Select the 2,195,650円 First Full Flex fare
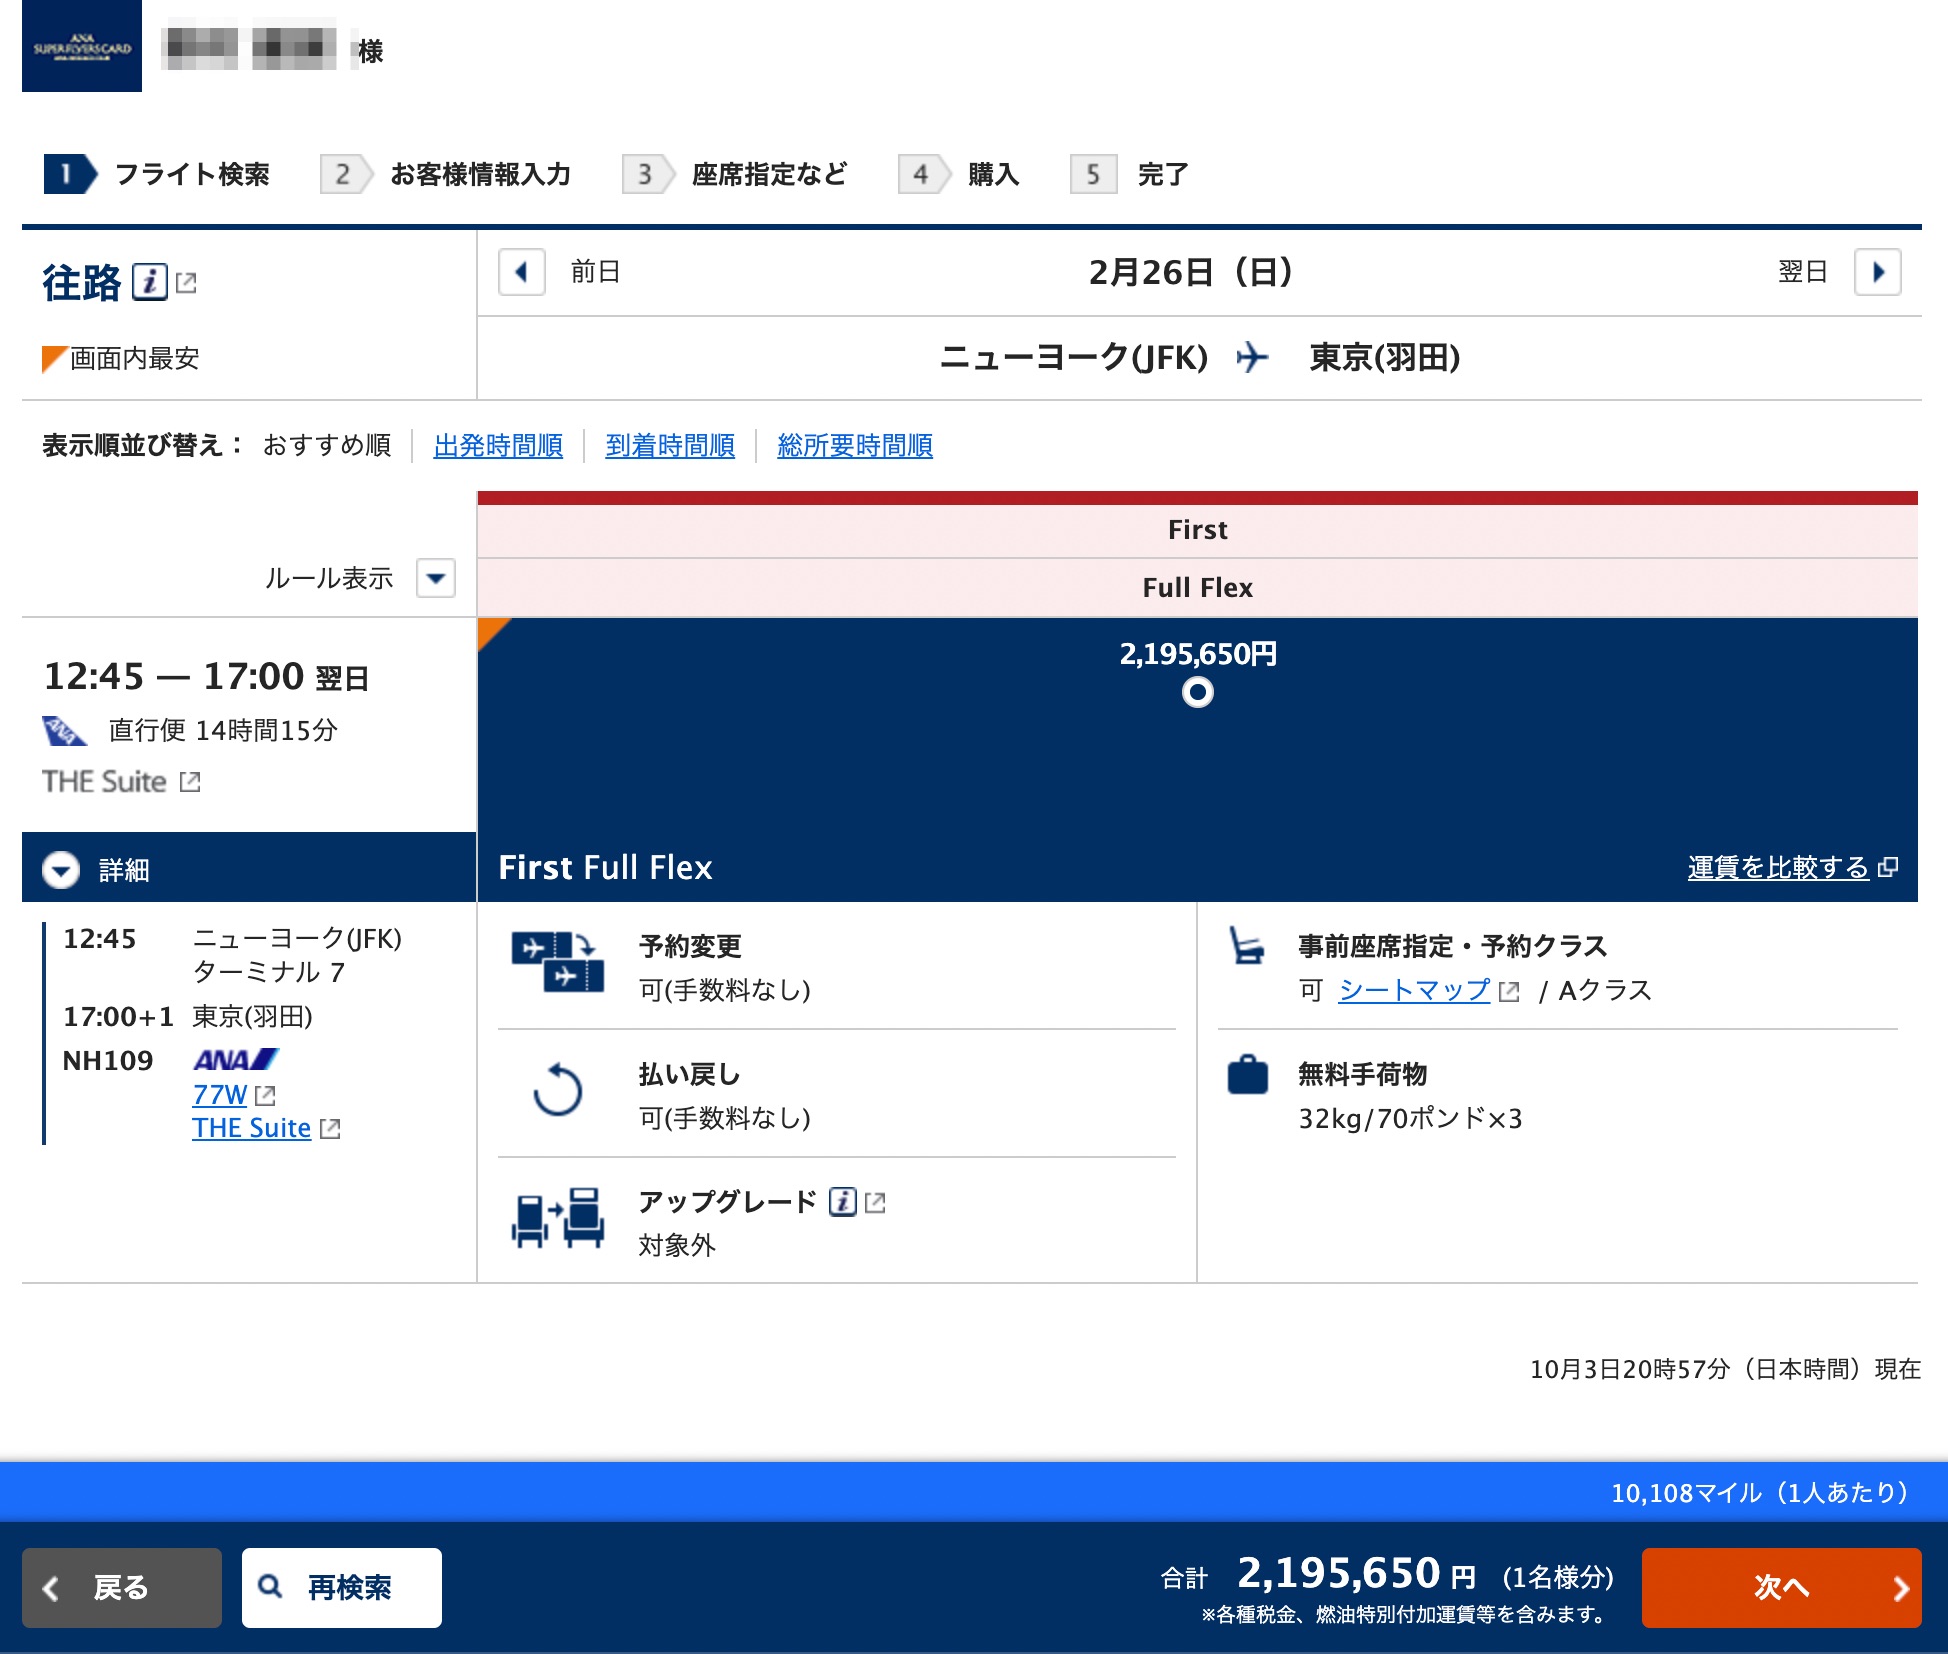 1198,692
